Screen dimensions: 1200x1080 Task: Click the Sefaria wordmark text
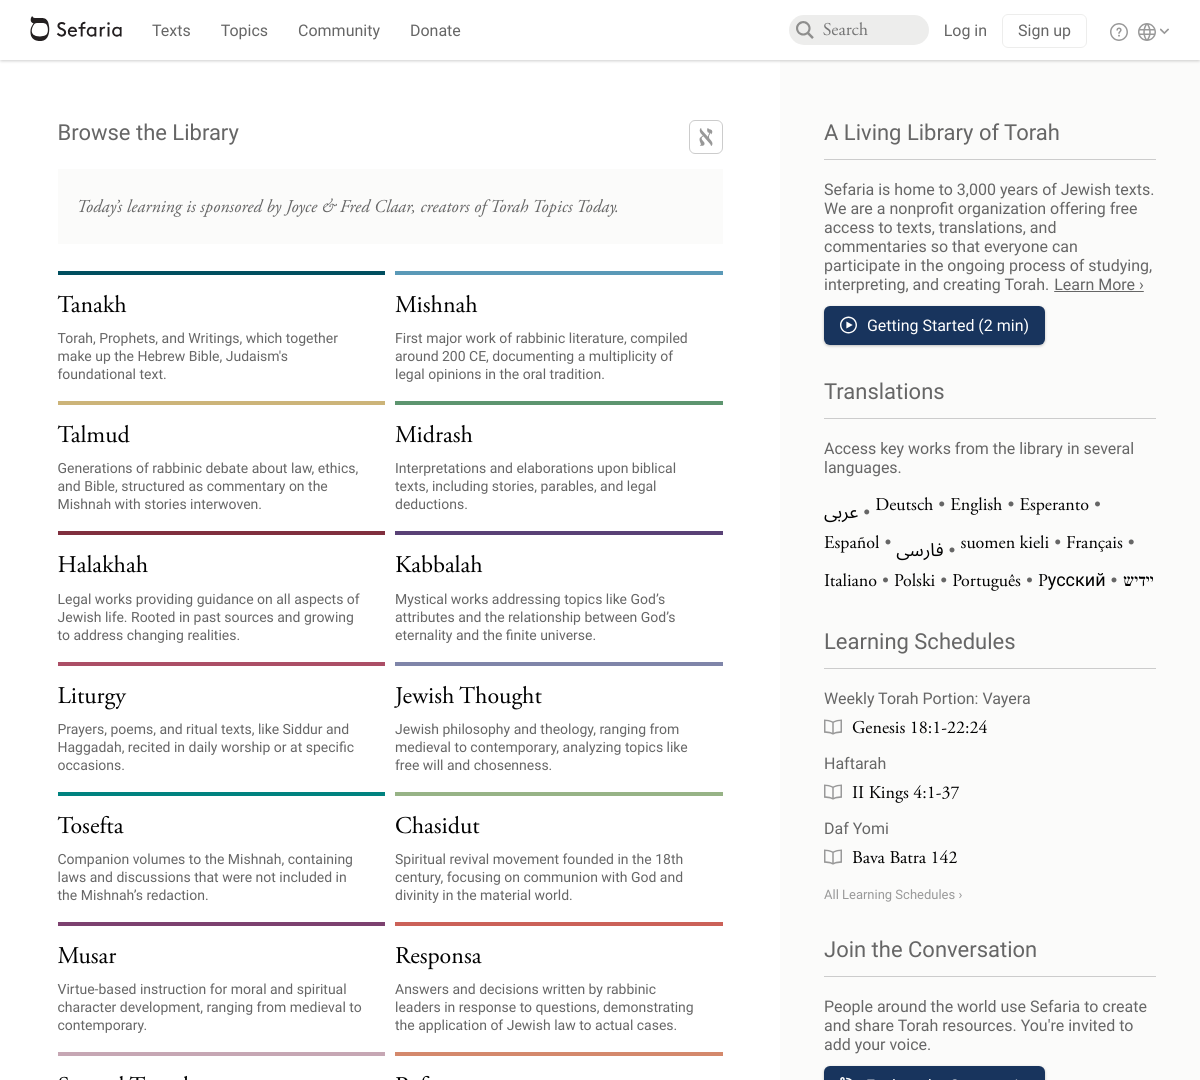(x=89, y=30)
